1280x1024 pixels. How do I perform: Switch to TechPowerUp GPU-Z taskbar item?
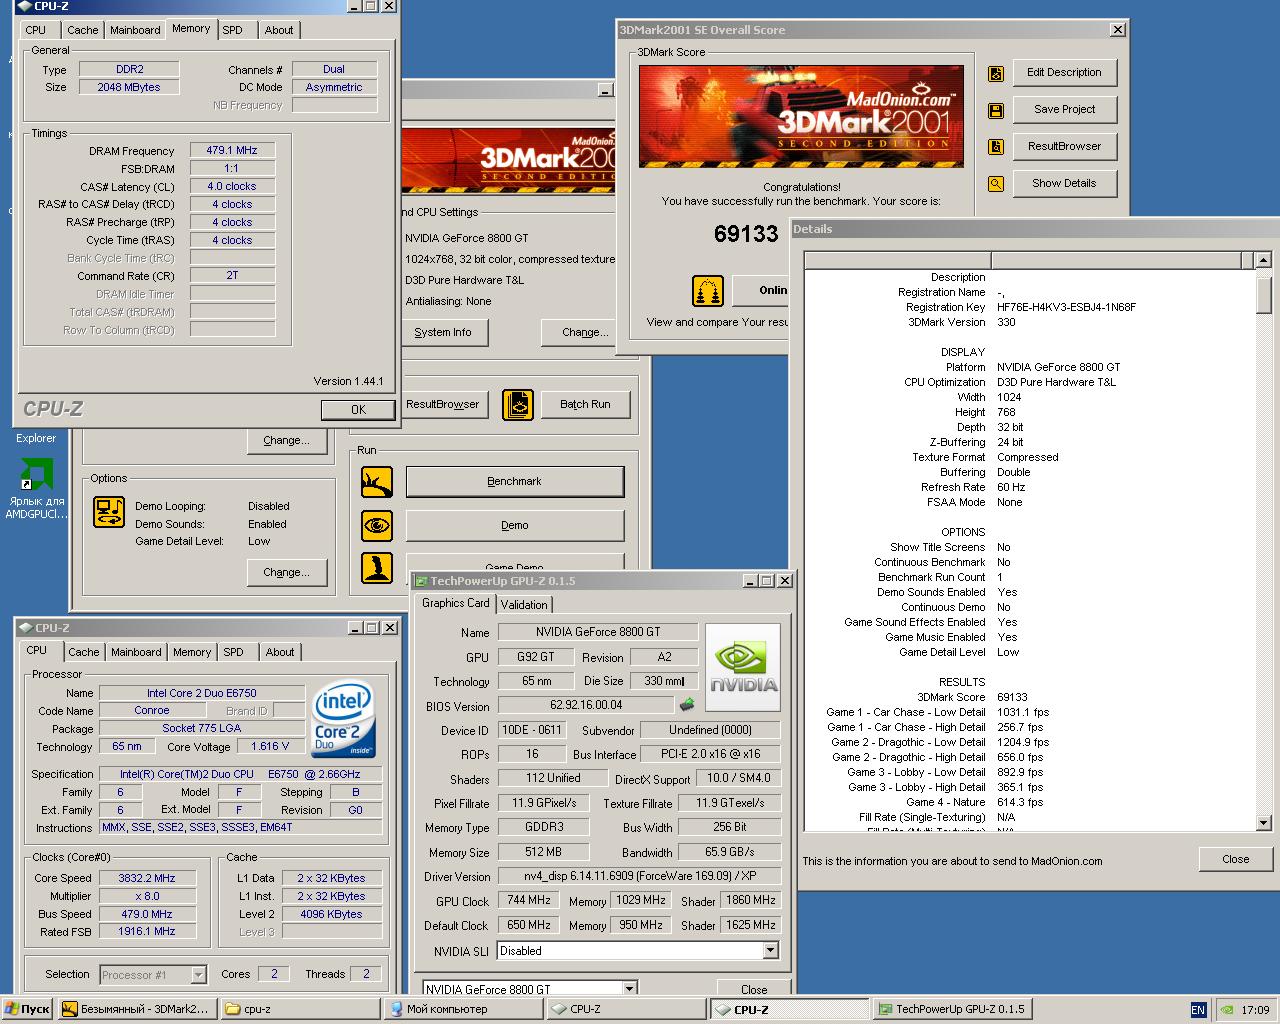pos(953,1010)
